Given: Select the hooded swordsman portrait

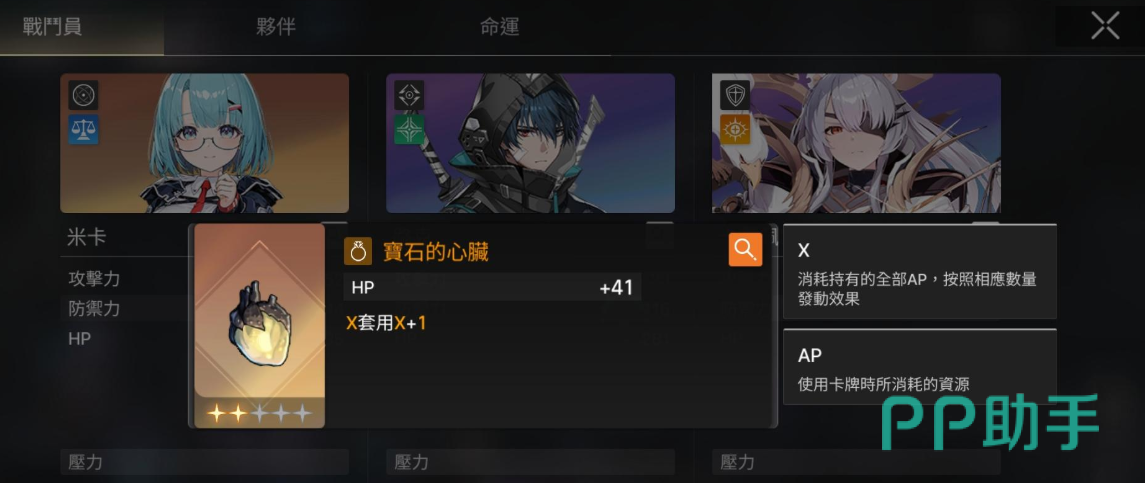Looking at the screenshot, I should pyautogui.click(x=530, y=143).
